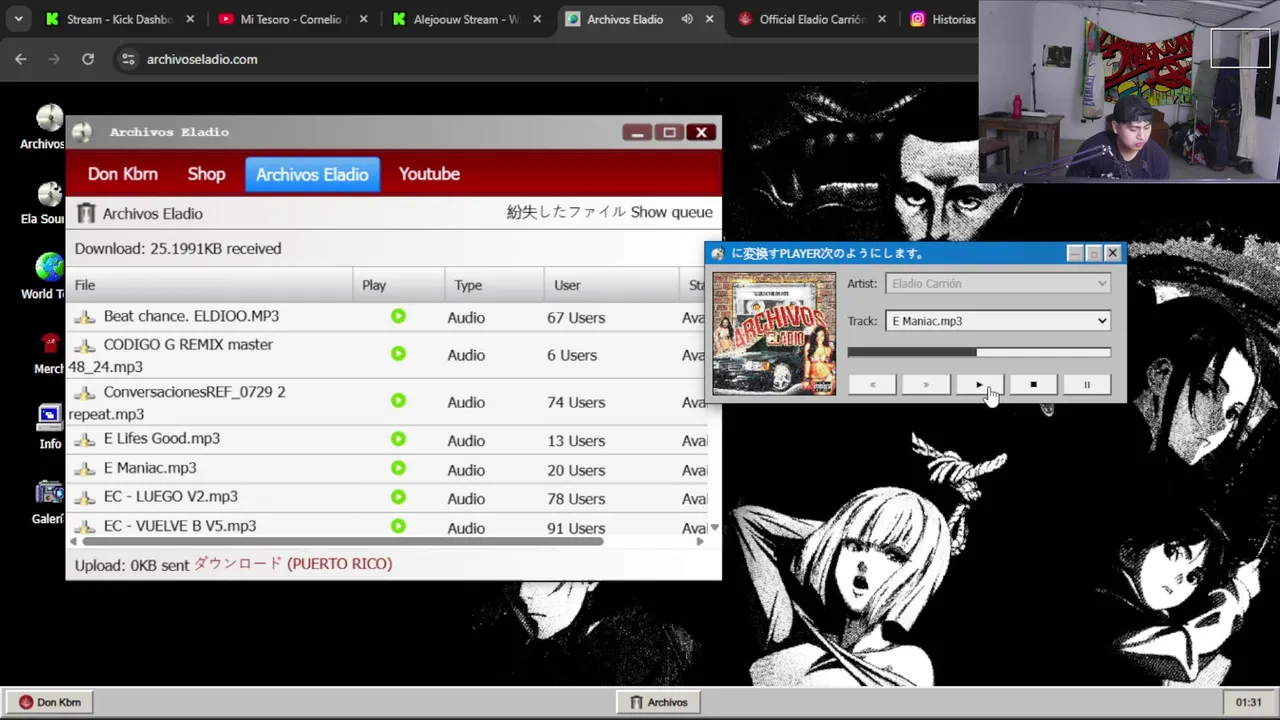Click the player's play button
The height and width of the screenshot is (720, 1280).
979,385
